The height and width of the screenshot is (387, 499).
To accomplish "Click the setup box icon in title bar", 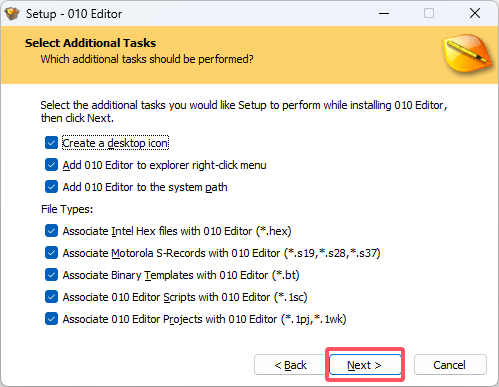I will (x=12, y=14).
